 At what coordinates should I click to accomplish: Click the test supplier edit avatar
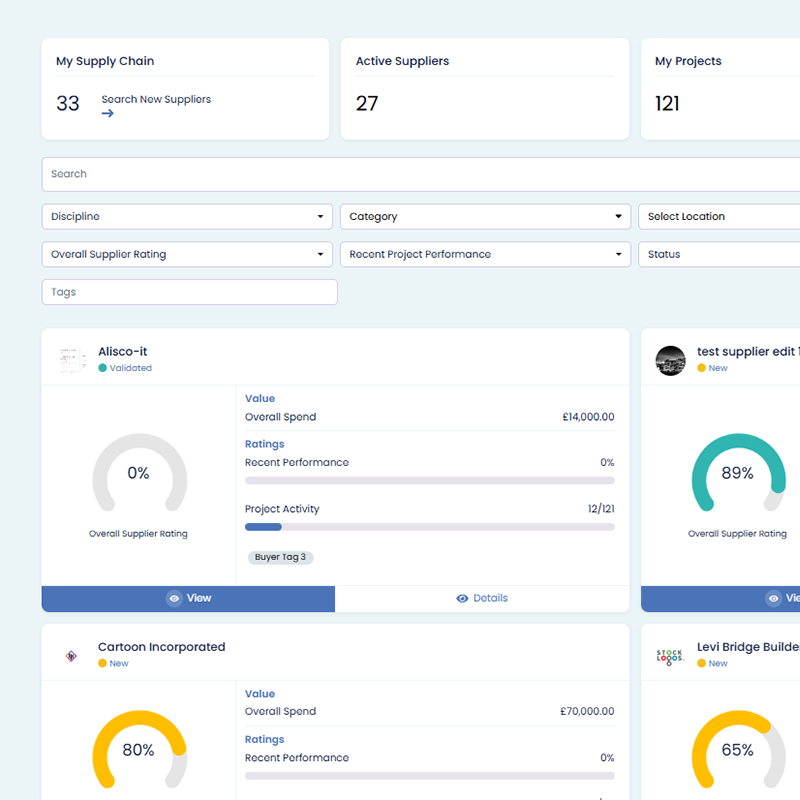[670, 360]
